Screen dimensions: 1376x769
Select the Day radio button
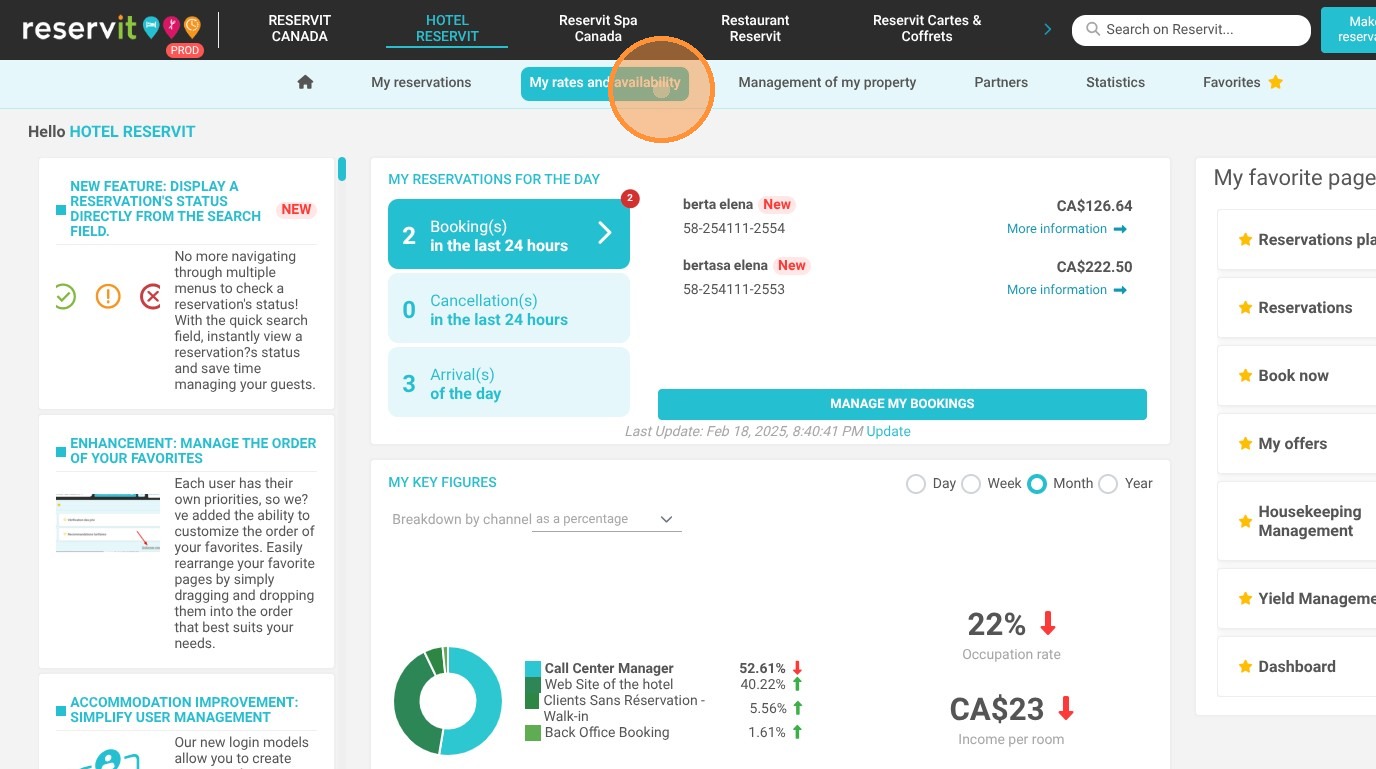(915, 484)
